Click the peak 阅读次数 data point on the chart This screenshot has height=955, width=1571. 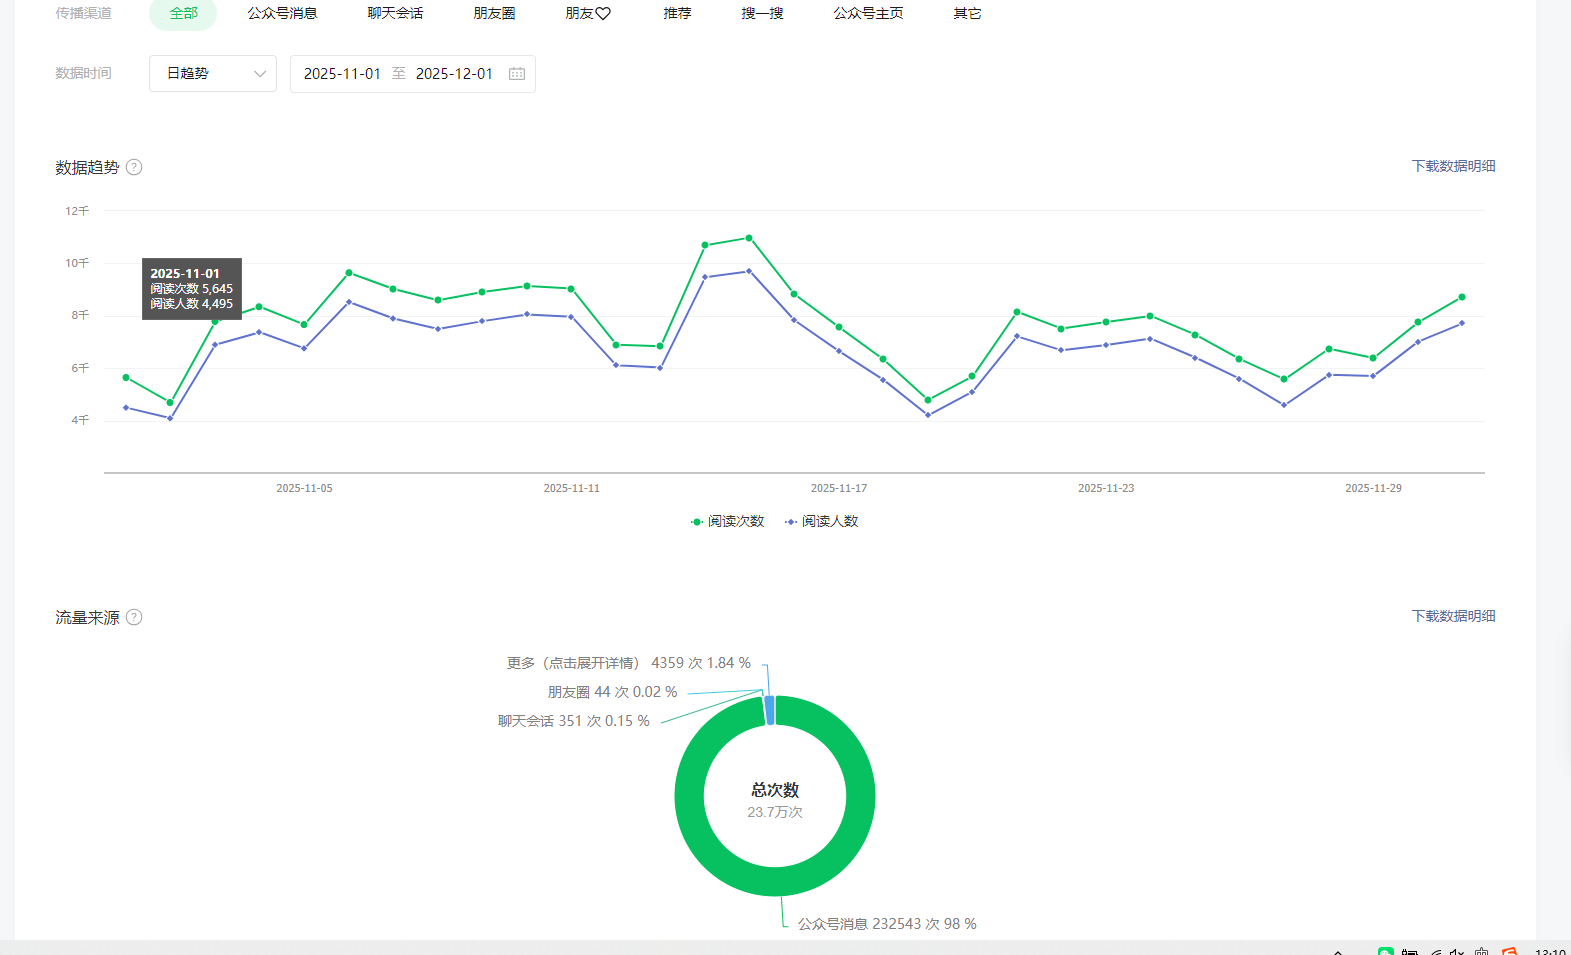749,238
